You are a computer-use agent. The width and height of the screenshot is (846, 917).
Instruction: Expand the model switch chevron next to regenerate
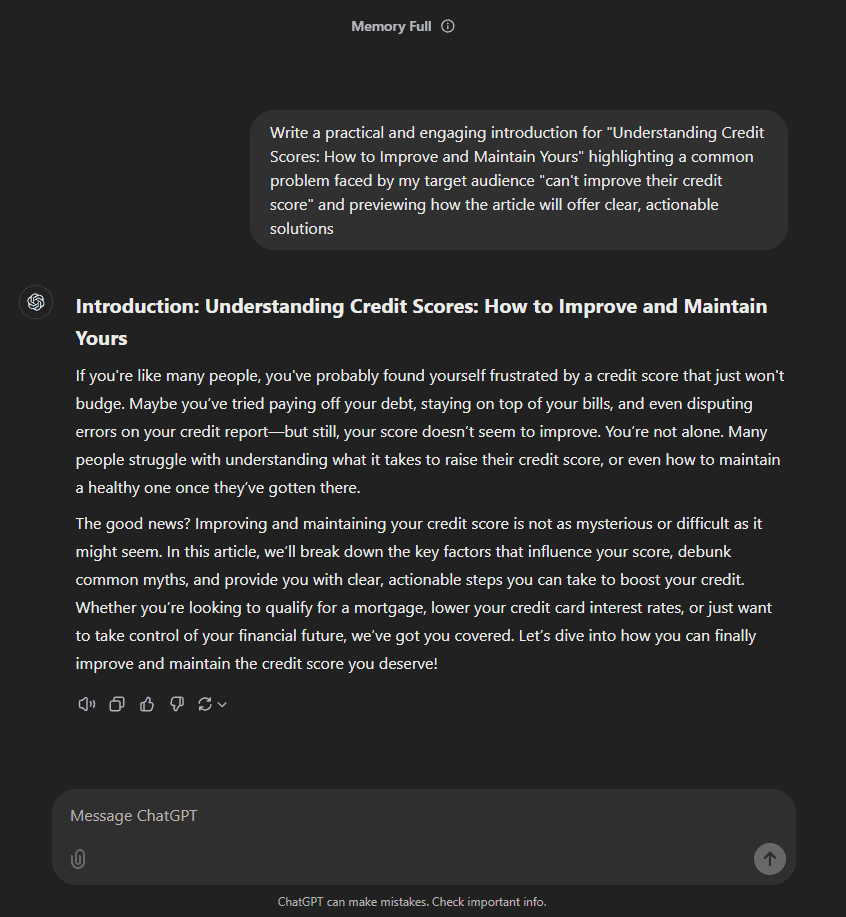[222, 705]
